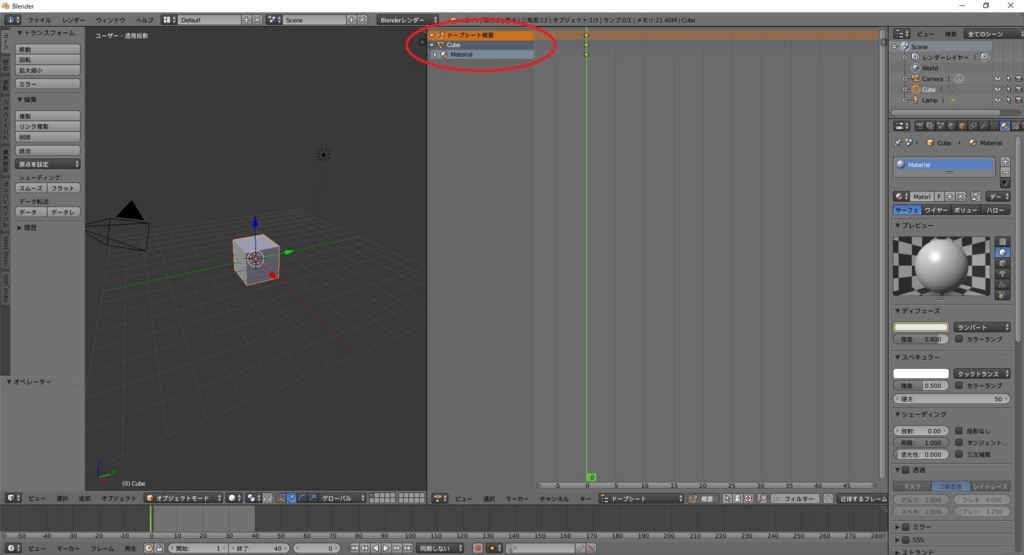Viewport: 1024px width, 555px height.
Task: Enable the 陰影なし checkbox
Action: (959, 430)
